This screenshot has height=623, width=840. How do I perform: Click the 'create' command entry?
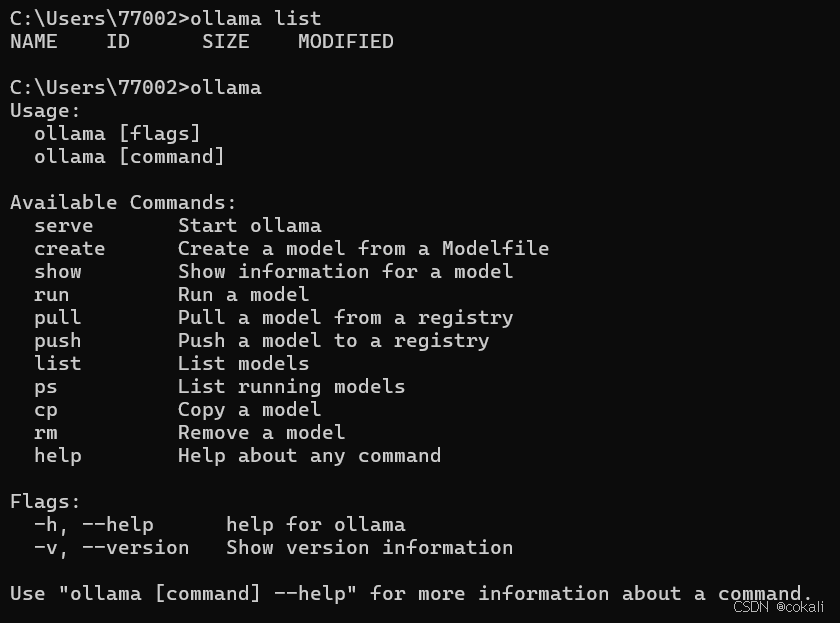coord(70,249)
